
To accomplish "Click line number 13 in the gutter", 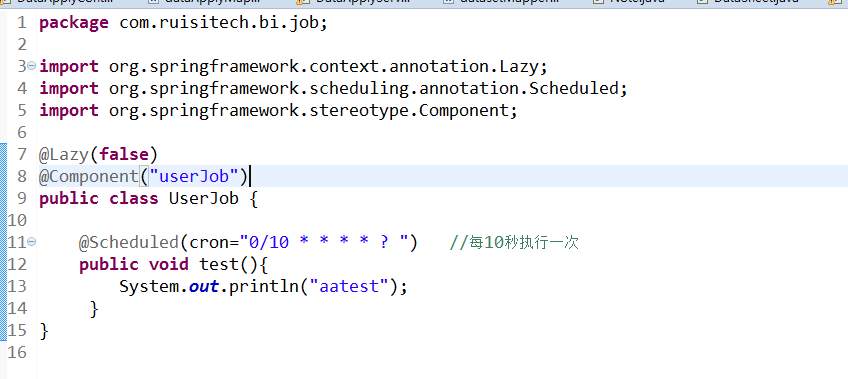I will coord(17,287).
